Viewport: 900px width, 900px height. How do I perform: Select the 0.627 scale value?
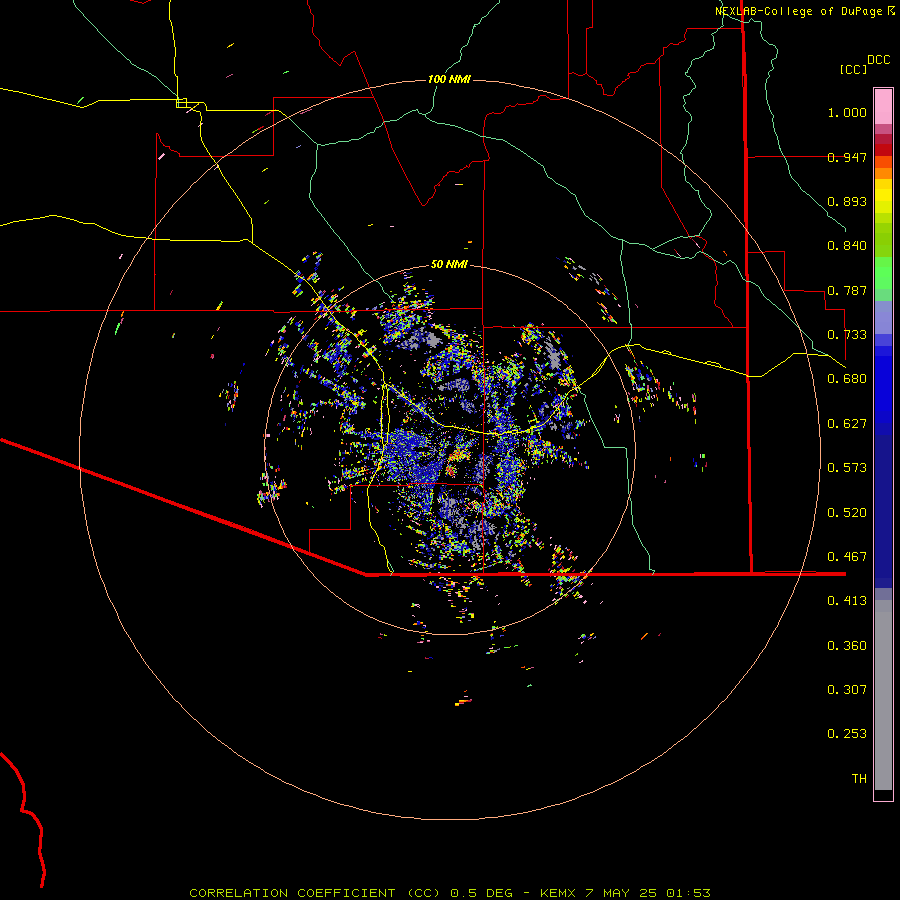click(x=847, y=424)
